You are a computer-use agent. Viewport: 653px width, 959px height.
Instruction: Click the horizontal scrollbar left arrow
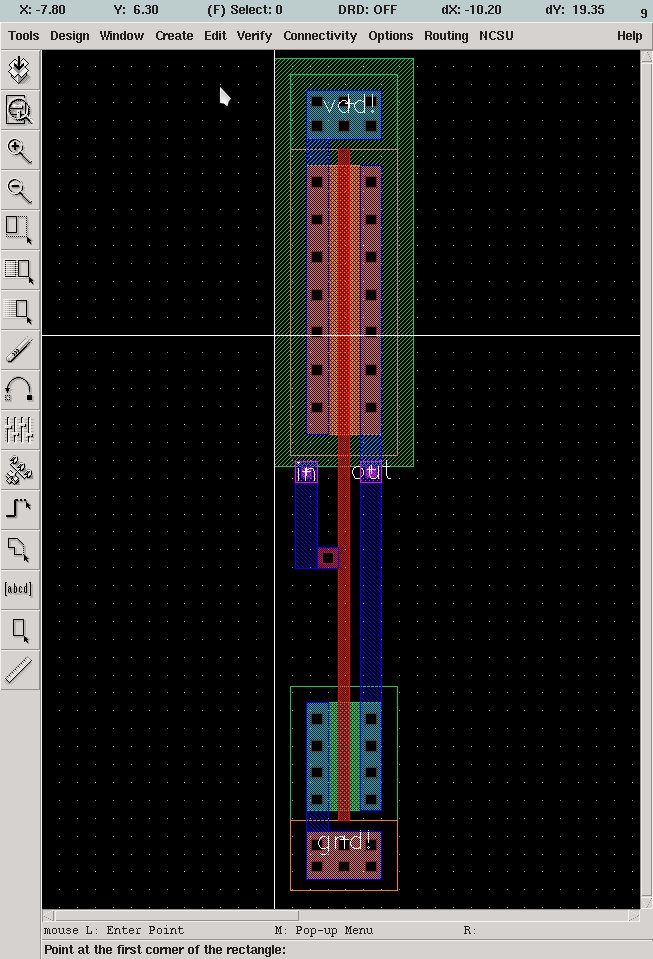[x=48, y=916]
